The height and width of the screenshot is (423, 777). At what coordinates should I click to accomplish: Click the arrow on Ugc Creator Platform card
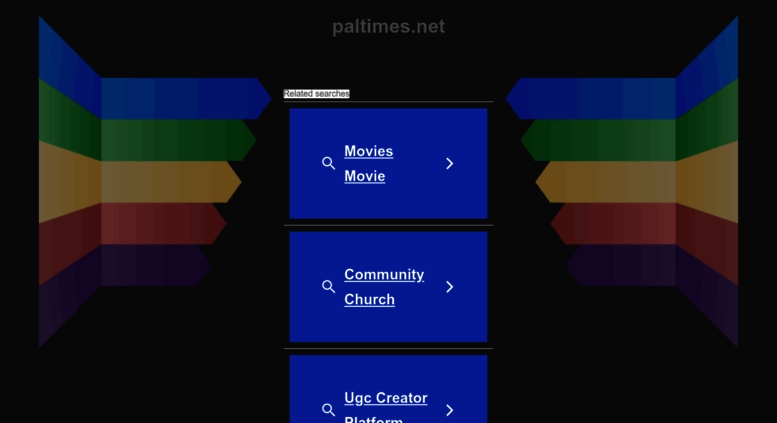(x=449, y=410)
